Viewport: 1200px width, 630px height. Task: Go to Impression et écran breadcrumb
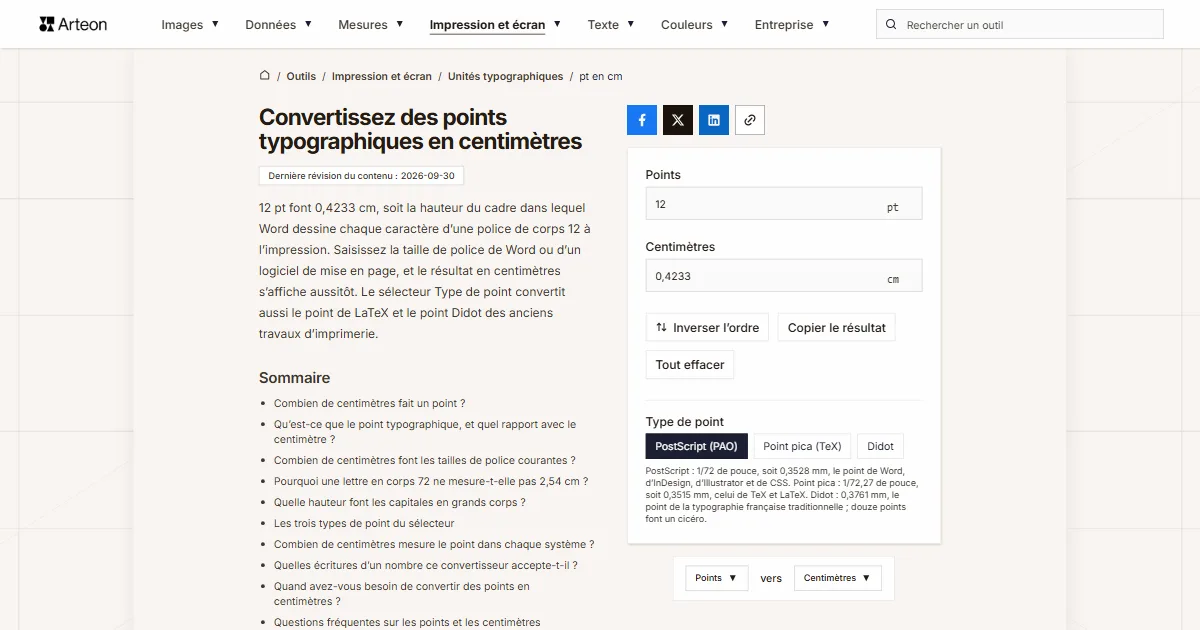point(382,76)
